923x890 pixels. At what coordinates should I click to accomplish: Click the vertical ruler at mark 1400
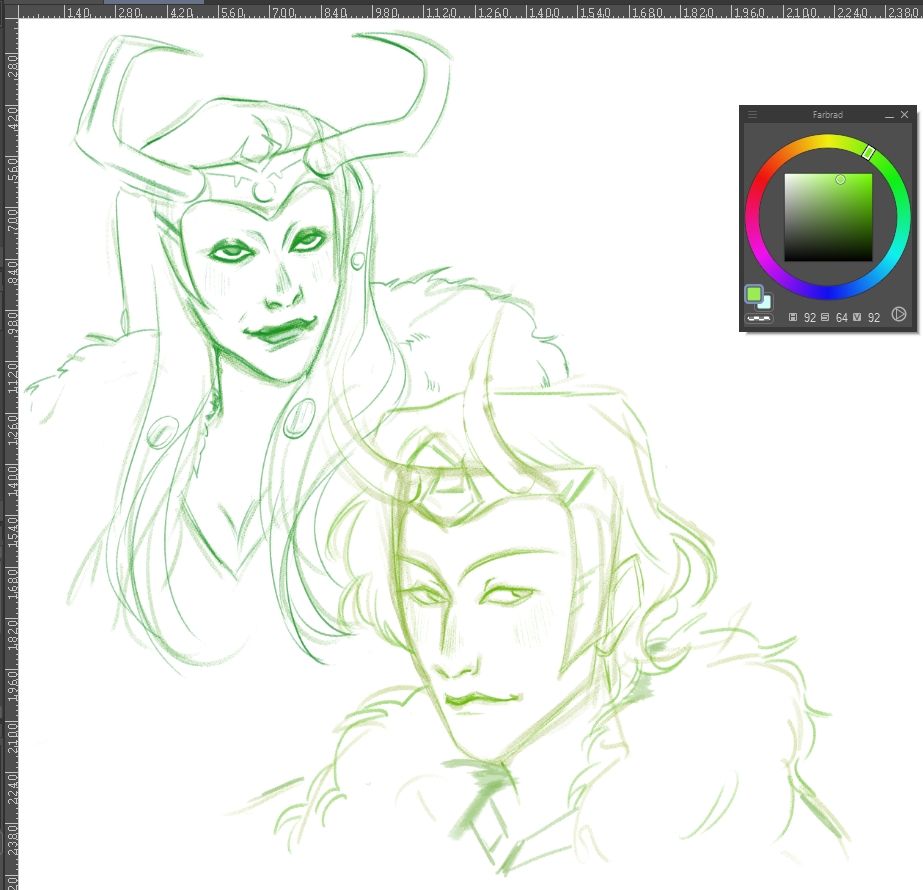(x=12, y=480)
